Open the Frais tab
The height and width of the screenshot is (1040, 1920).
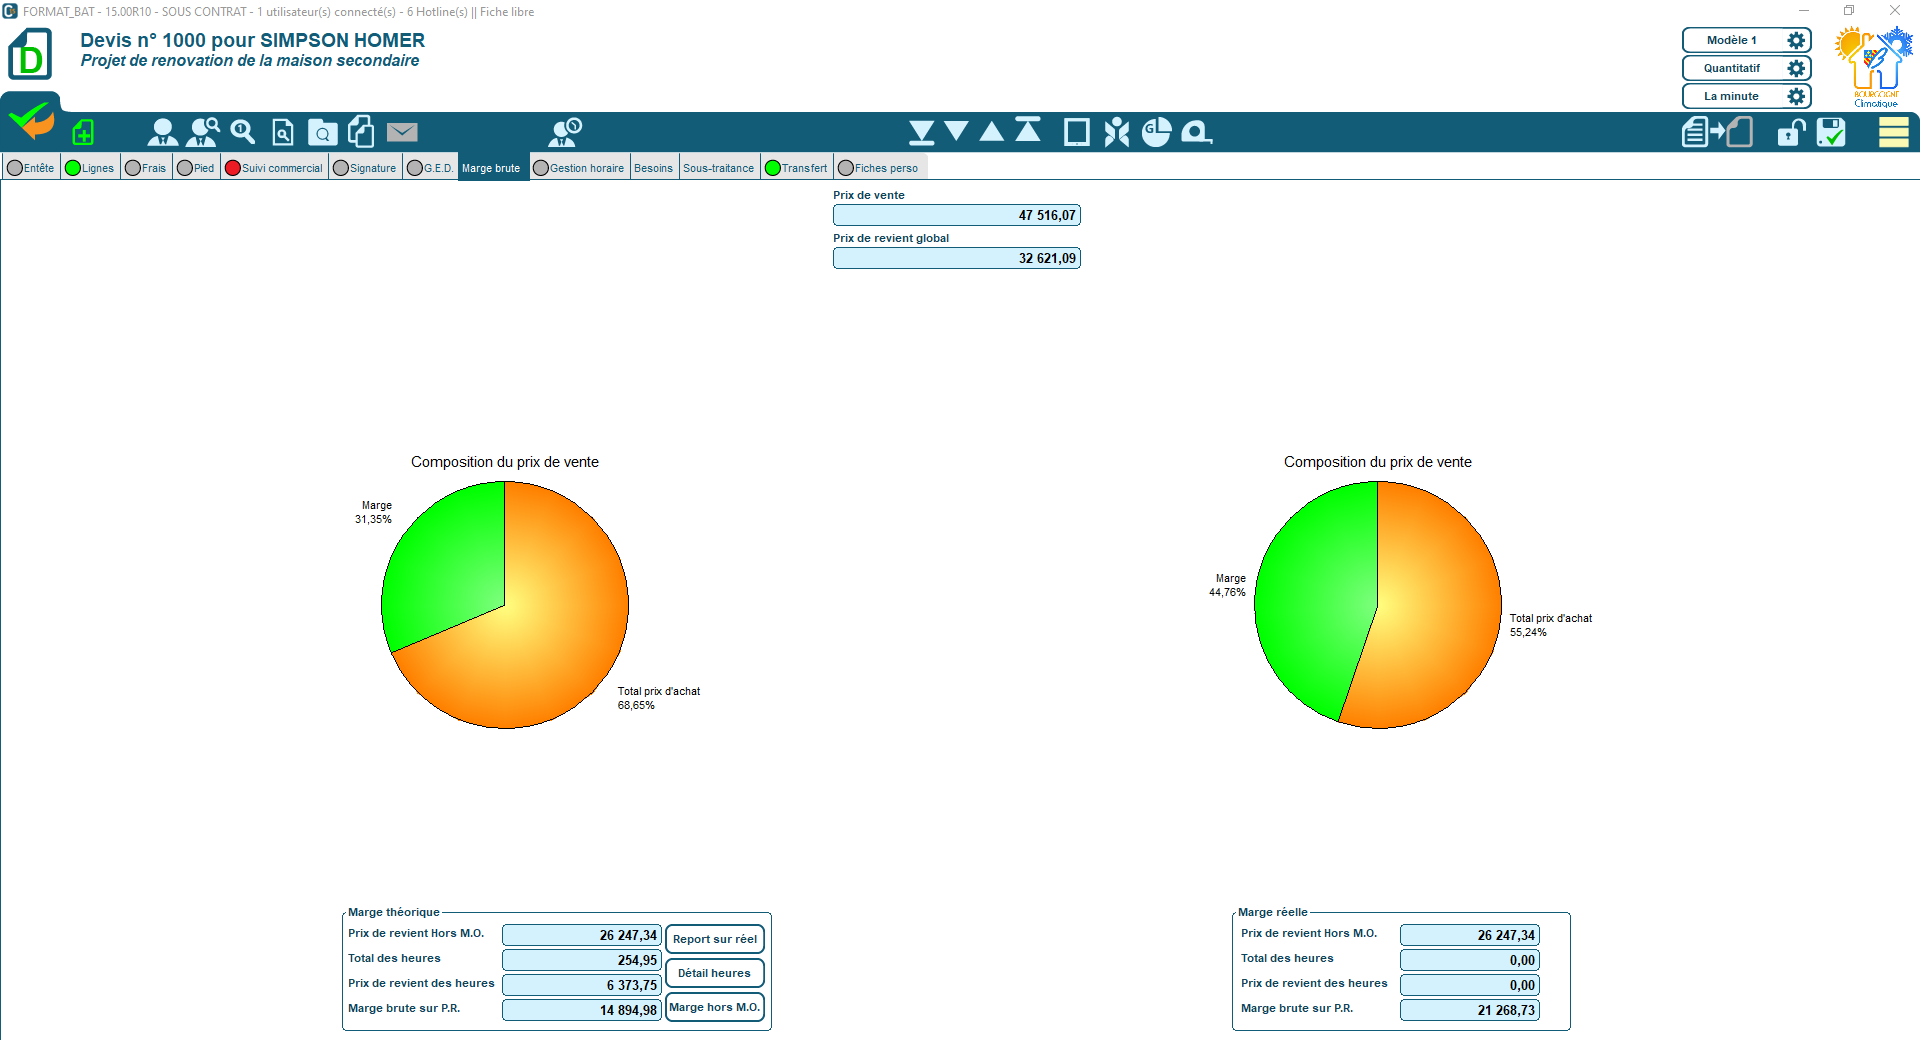pos(146,168)
